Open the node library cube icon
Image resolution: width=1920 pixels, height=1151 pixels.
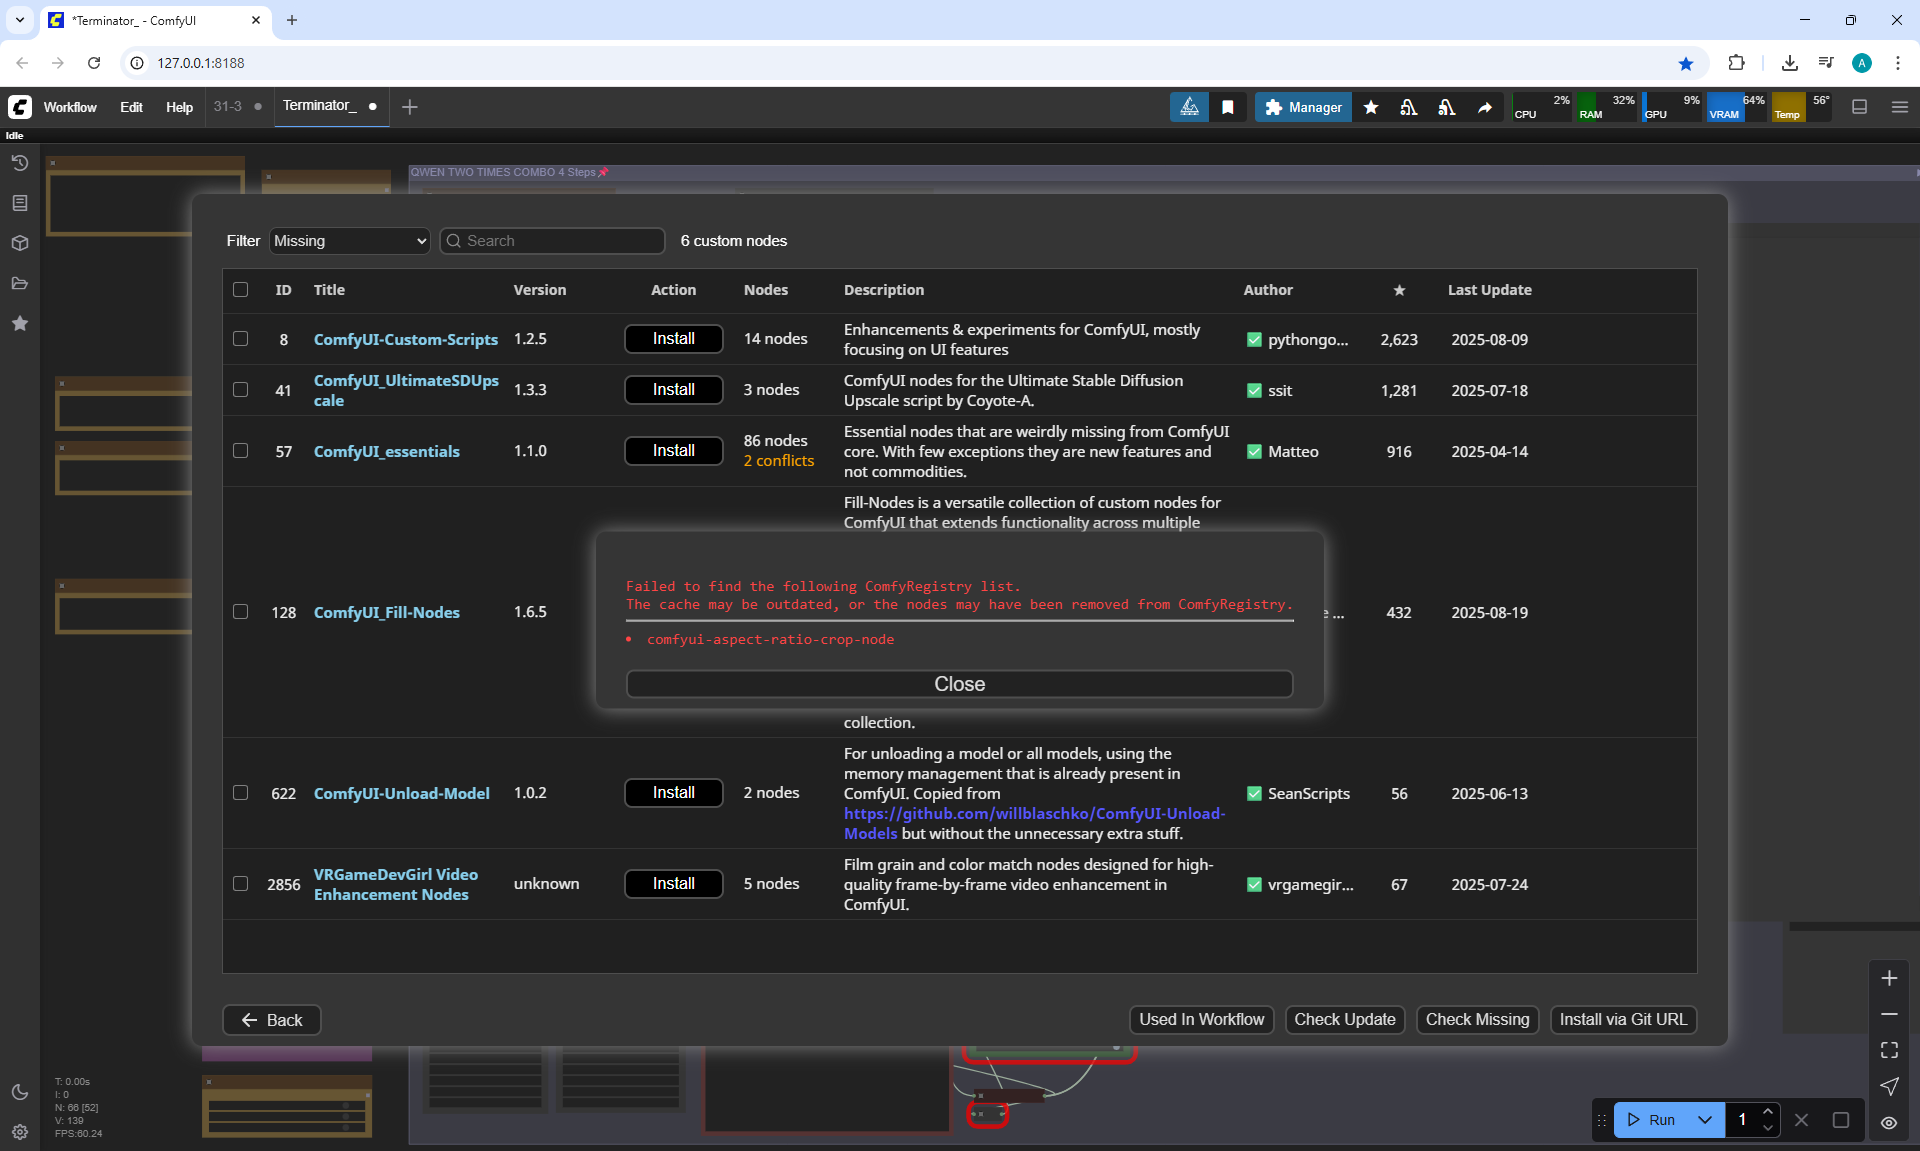click(x=19, y=243)
